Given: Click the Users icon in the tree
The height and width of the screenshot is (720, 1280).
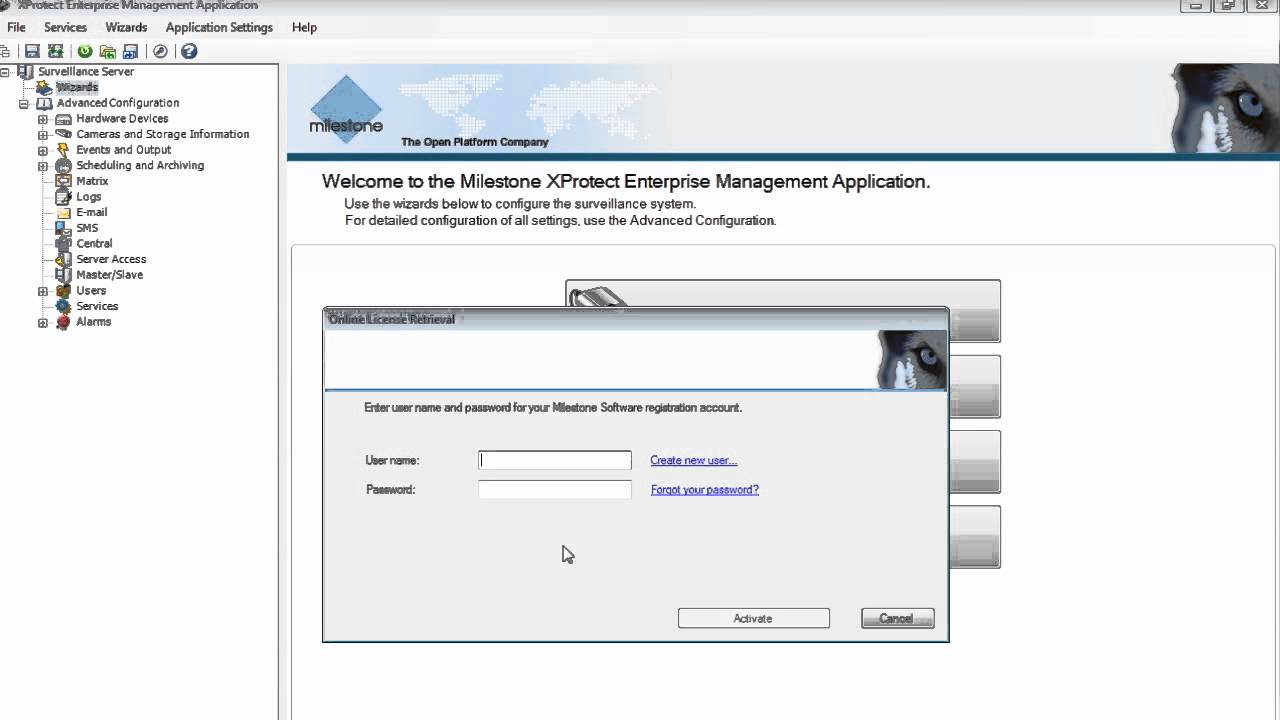Looking at the screenshot, I should tap(64, 291).
